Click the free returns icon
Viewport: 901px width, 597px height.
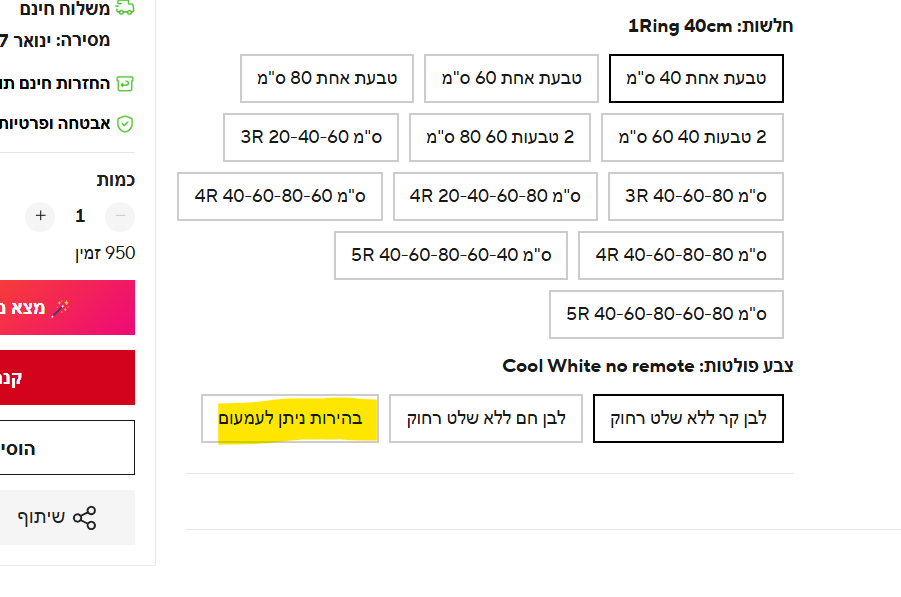(x=125, y=83)
